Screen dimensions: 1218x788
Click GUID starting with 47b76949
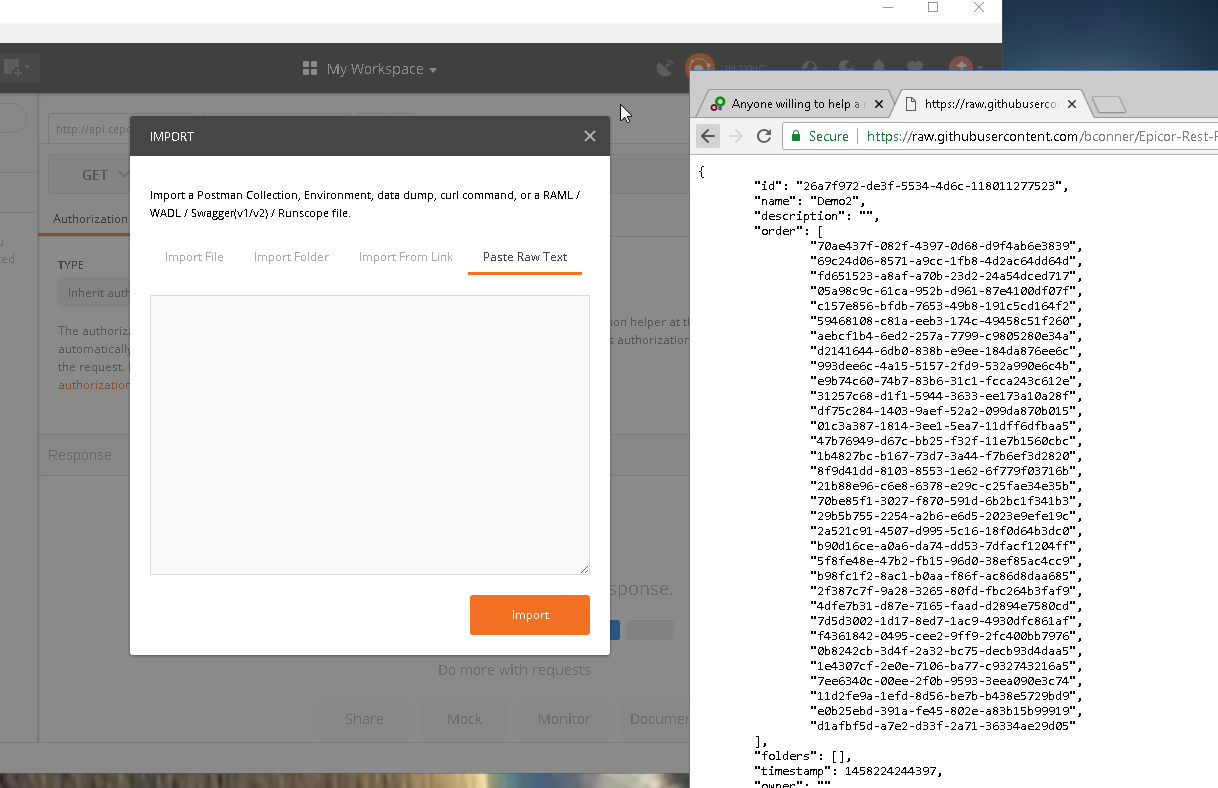(x=946, y=441)
